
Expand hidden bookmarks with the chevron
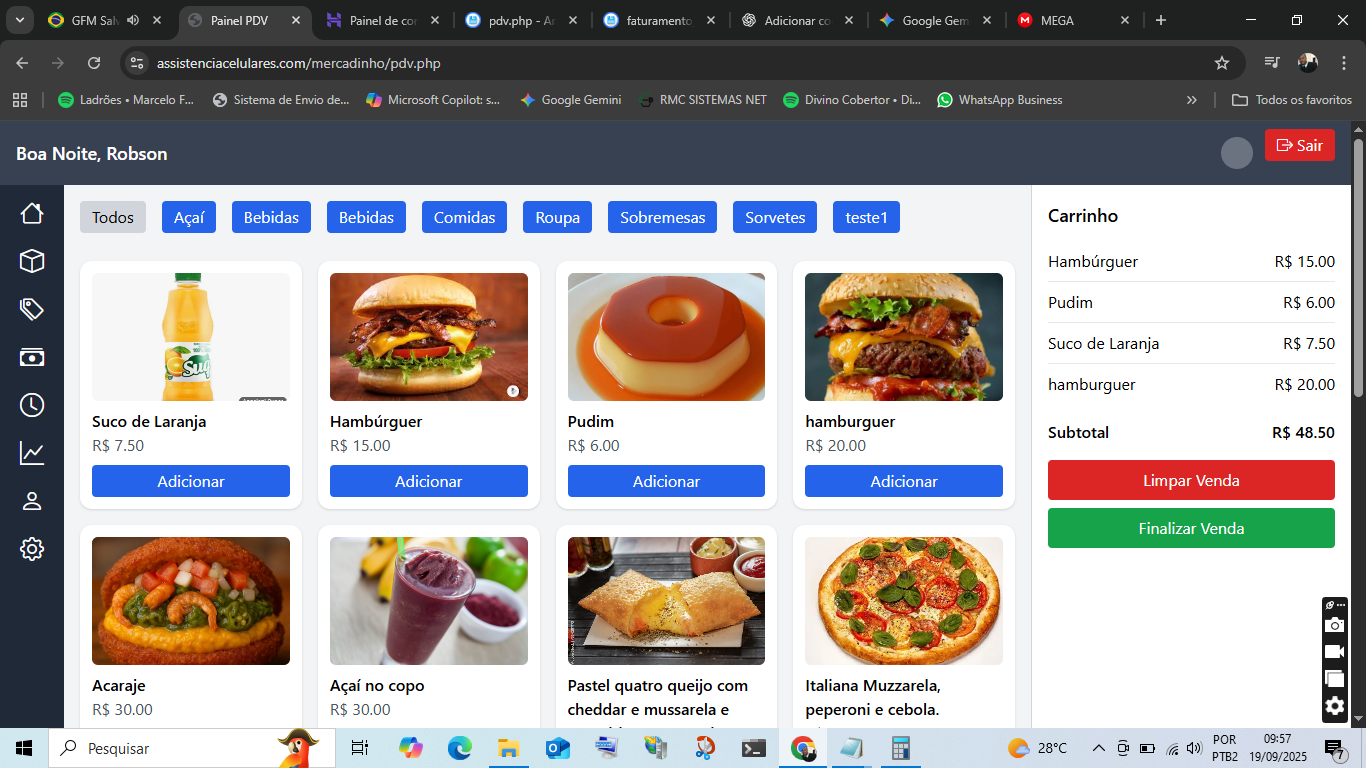[1192, 99]
